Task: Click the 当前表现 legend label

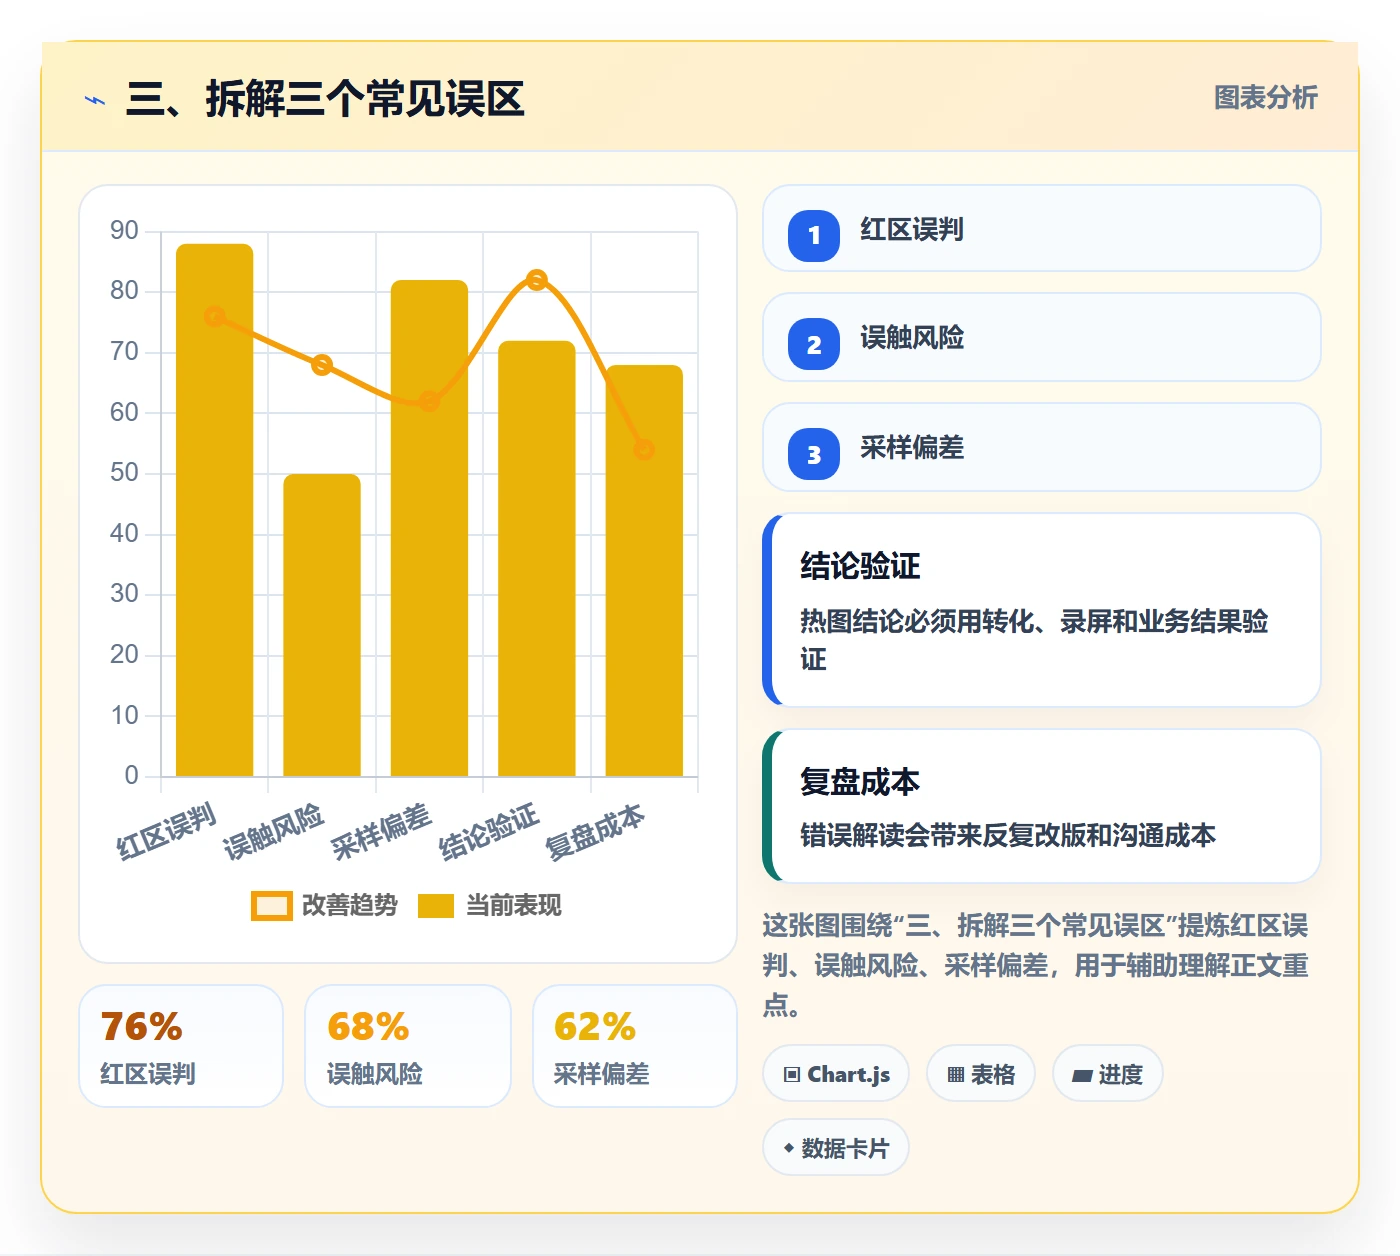Action: tap(513, 905)
